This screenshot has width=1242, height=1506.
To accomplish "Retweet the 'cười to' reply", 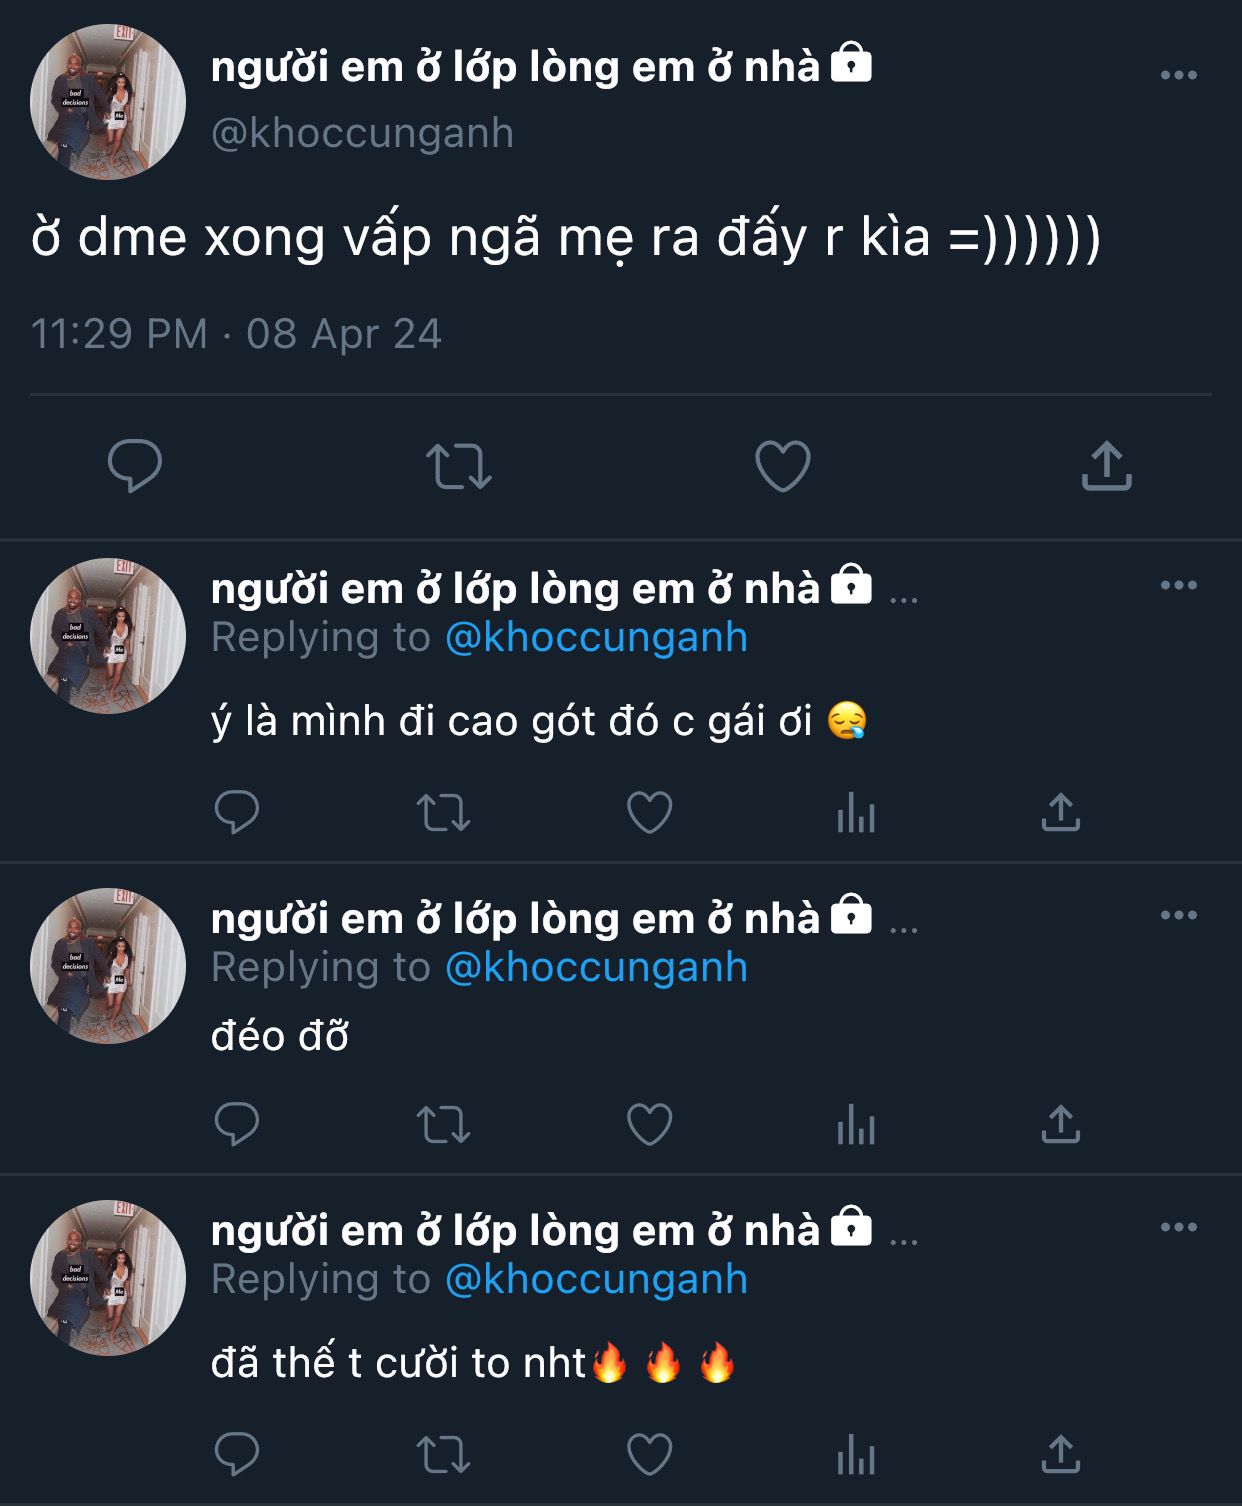I will 443,1454.
